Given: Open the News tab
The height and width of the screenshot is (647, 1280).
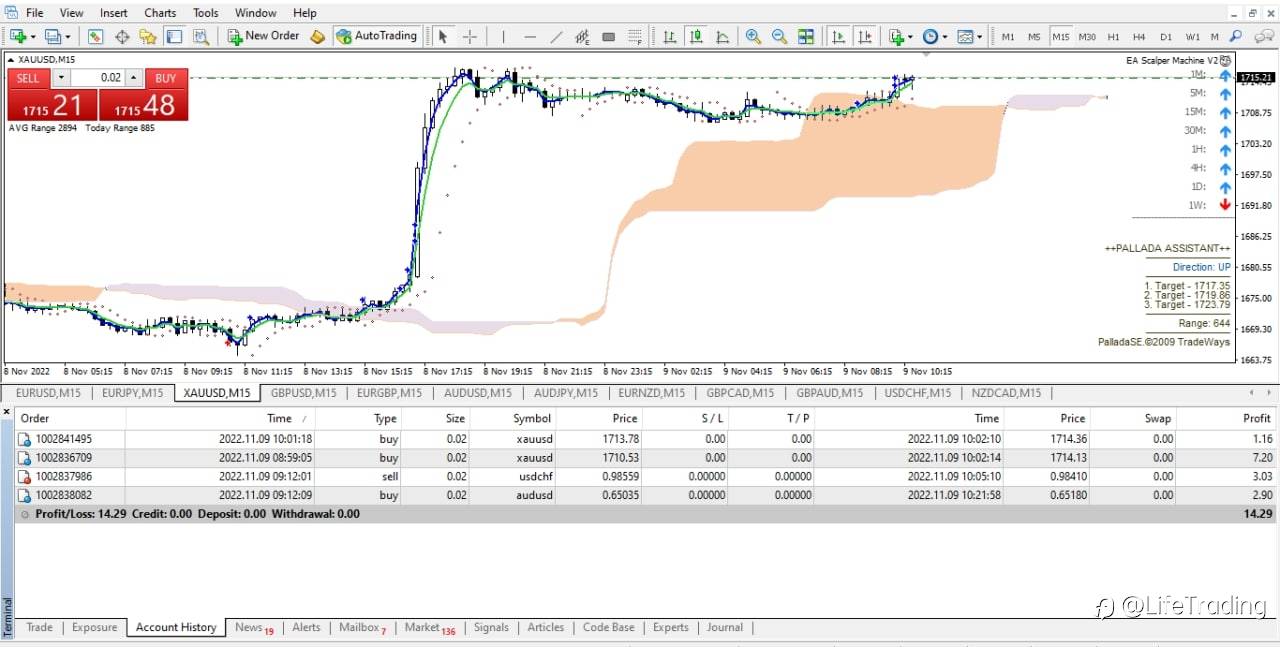Looking at the screenshot, I should (254, 627).
